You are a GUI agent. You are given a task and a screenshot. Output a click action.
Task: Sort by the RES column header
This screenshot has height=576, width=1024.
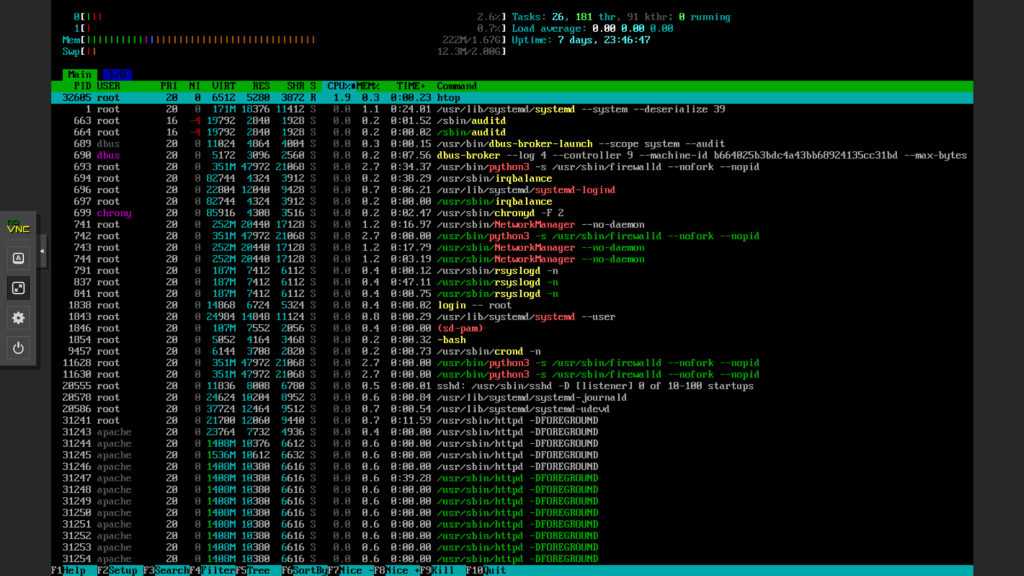click(261, 86)
